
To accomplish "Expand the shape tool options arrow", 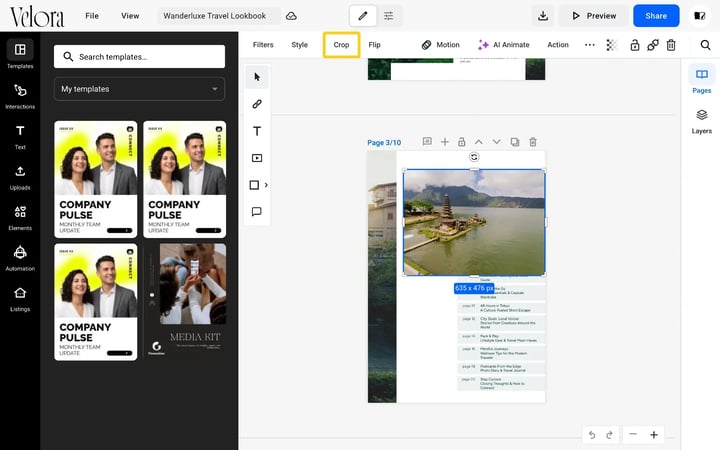I will (266, 185).
